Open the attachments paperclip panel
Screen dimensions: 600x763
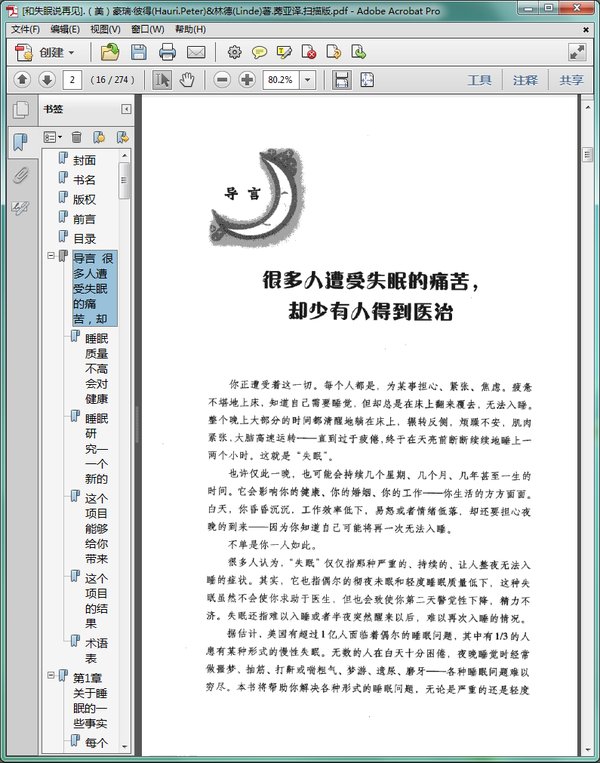(20, 175)
